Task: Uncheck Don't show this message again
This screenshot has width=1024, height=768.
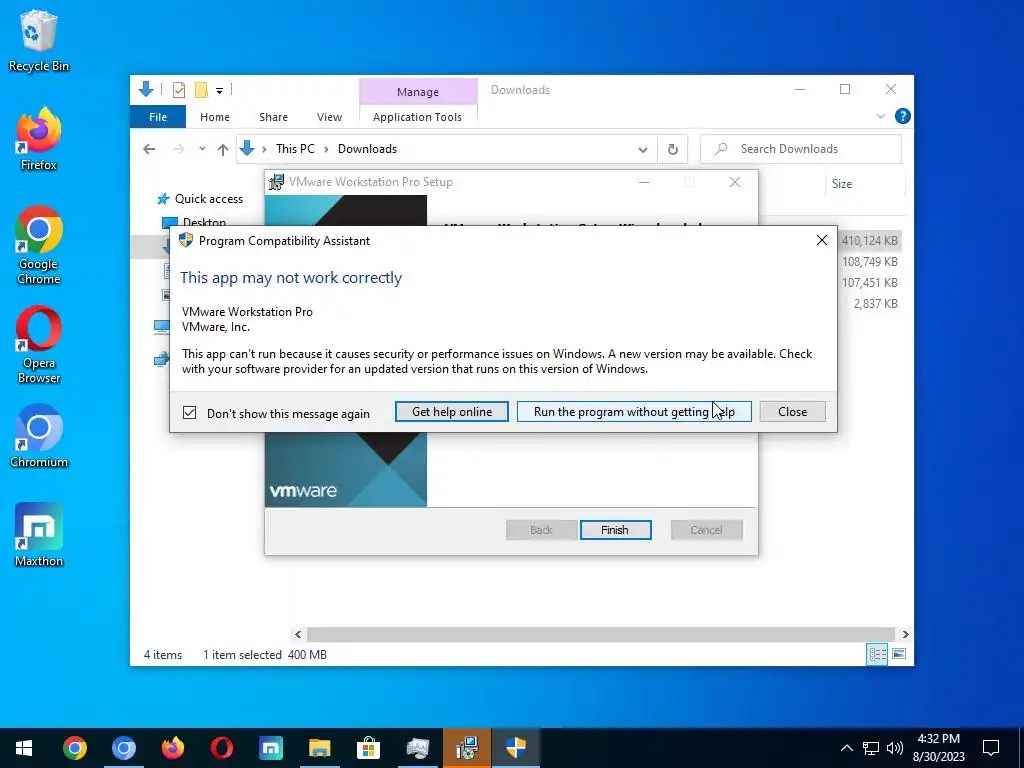Action: pos(189,413)
